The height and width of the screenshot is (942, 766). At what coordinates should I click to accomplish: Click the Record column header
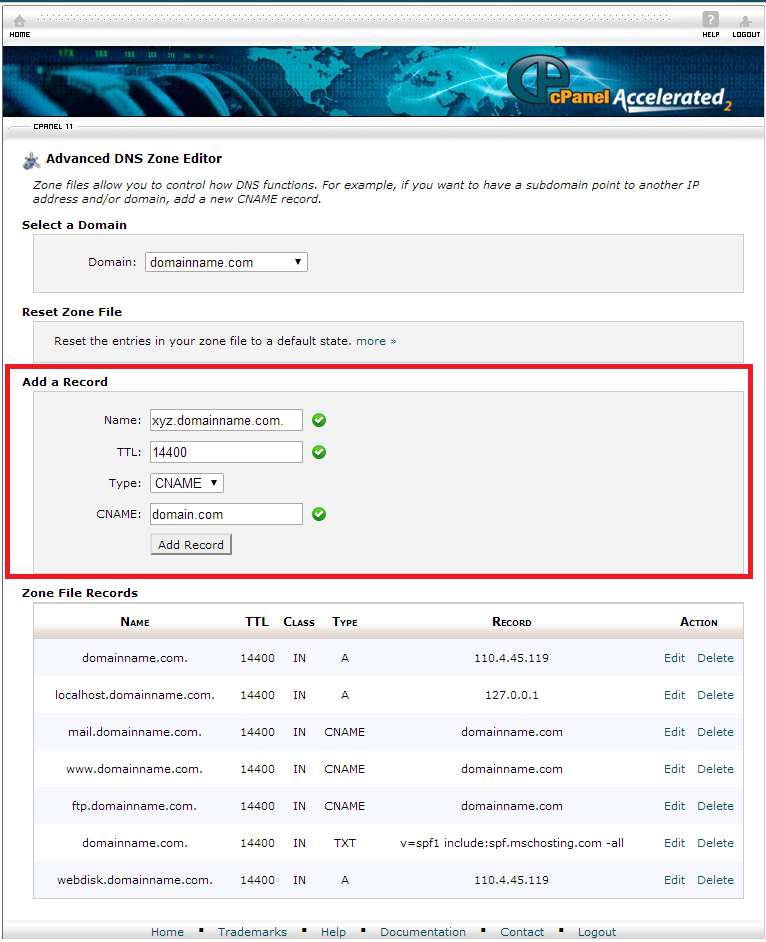click(511, 622)
